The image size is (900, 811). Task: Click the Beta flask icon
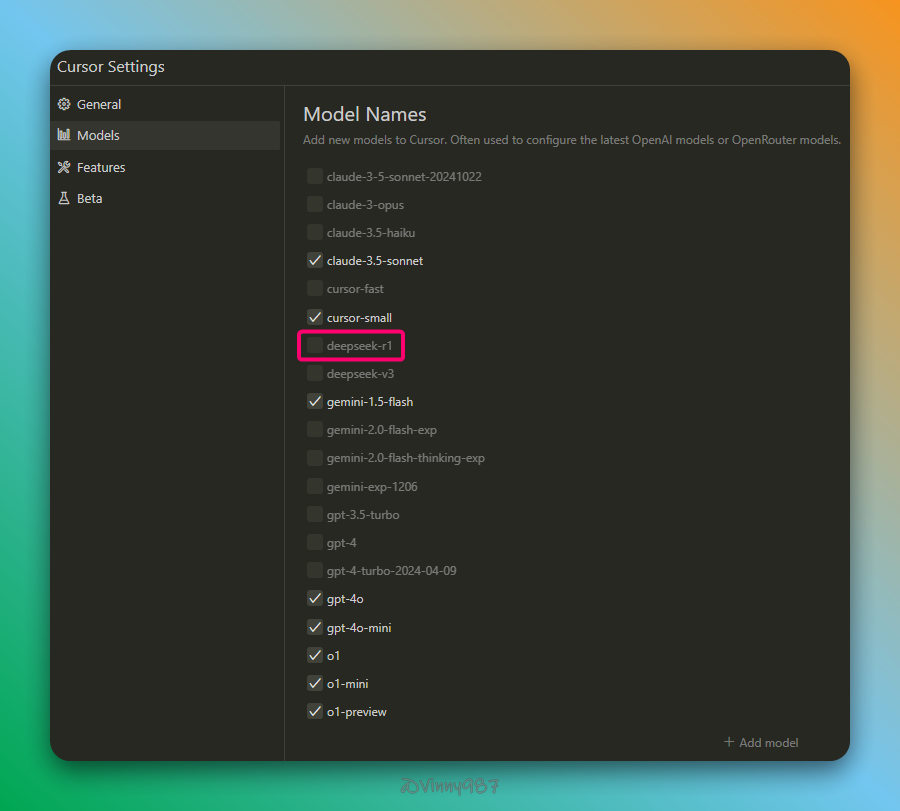[x=64, y=198]
